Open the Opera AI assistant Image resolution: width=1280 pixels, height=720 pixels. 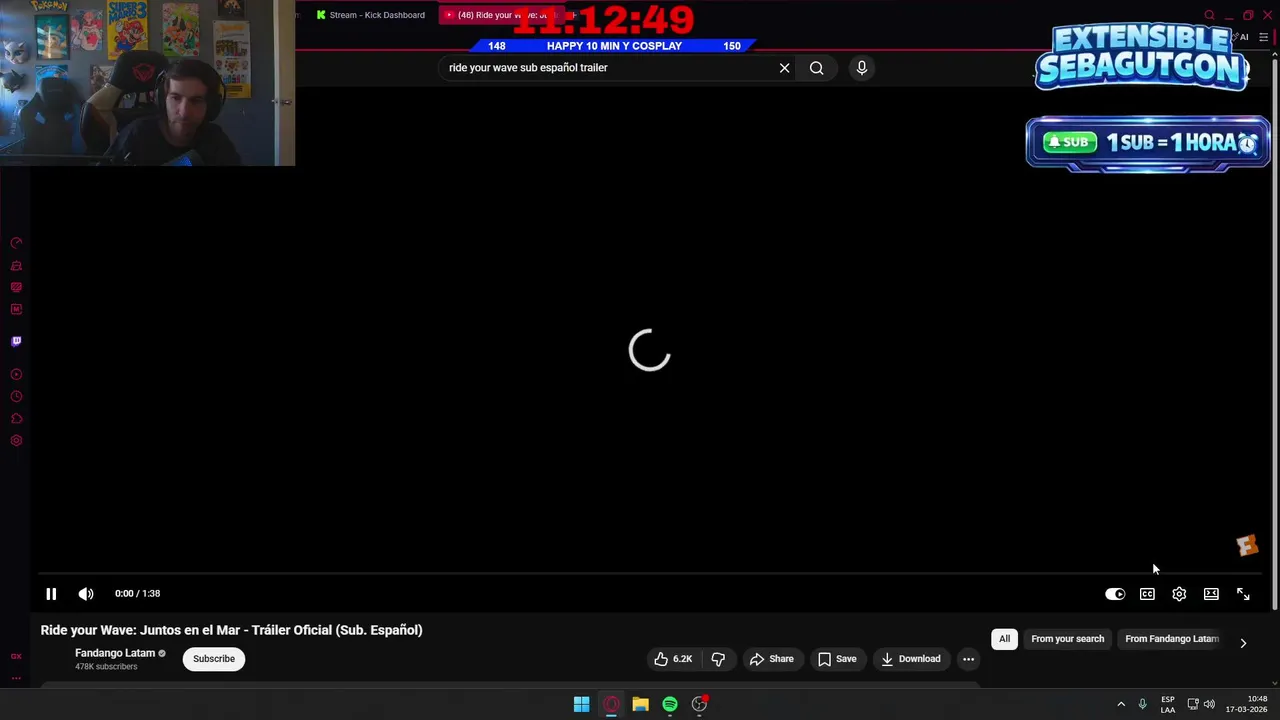click(1243, 37)
